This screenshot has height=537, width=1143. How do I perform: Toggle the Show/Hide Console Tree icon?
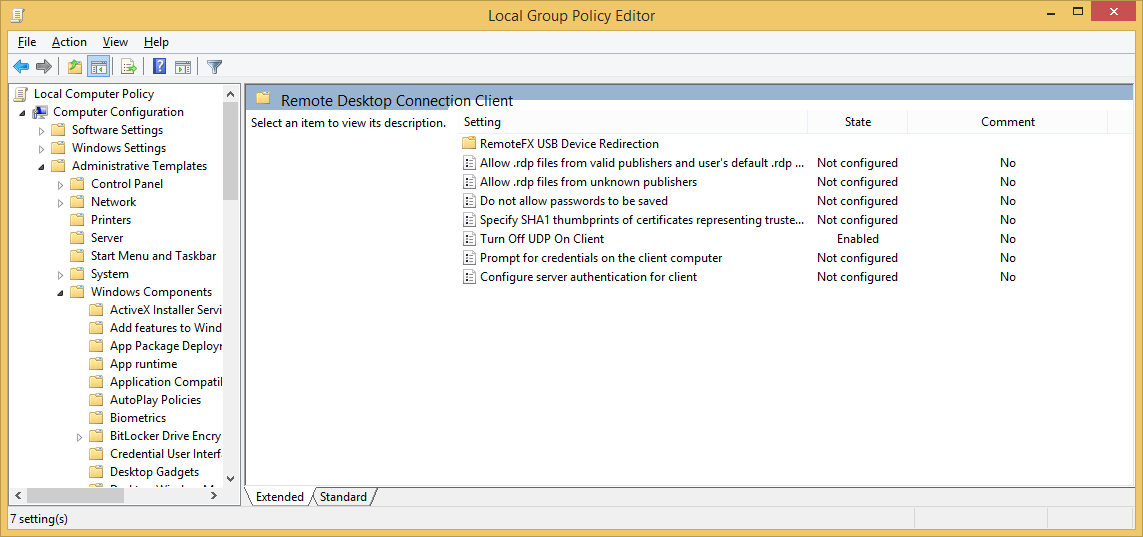click(98, 67)
